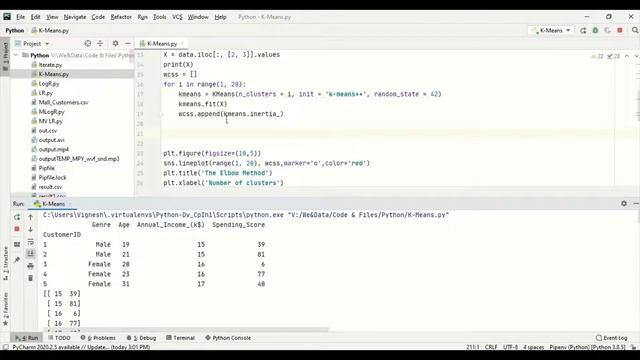Open the Run menu
Screen dimensions: 640x360
142,17
